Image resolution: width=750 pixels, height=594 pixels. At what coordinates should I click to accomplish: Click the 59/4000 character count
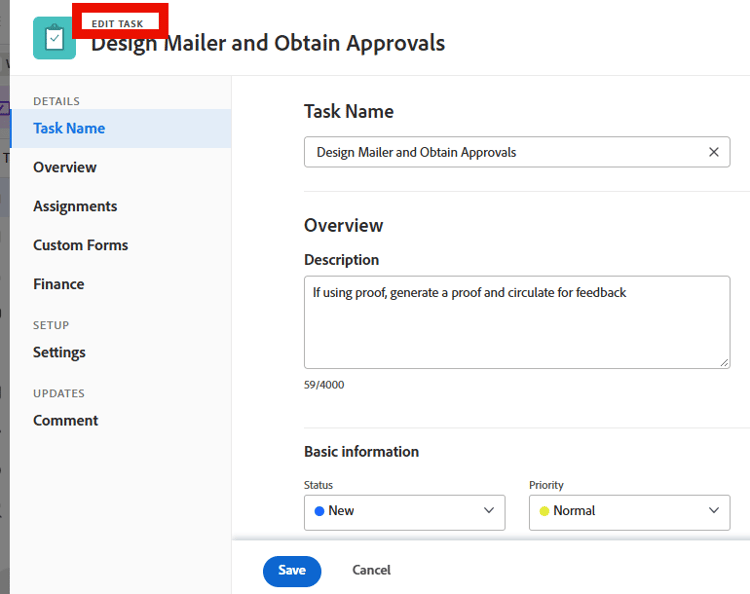(x=324, y=385)
